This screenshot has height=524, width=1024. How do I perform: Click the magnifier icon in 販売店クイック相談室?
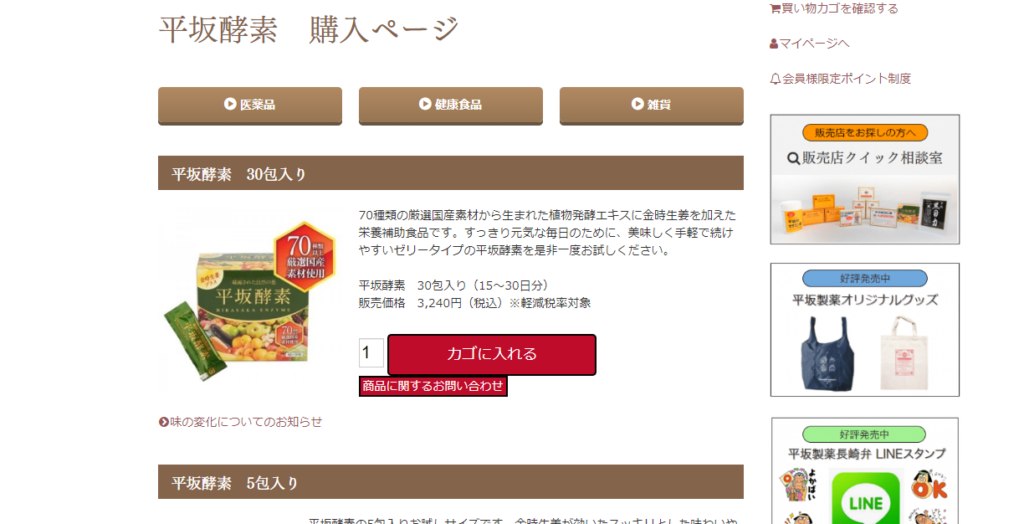coord(793,158)
